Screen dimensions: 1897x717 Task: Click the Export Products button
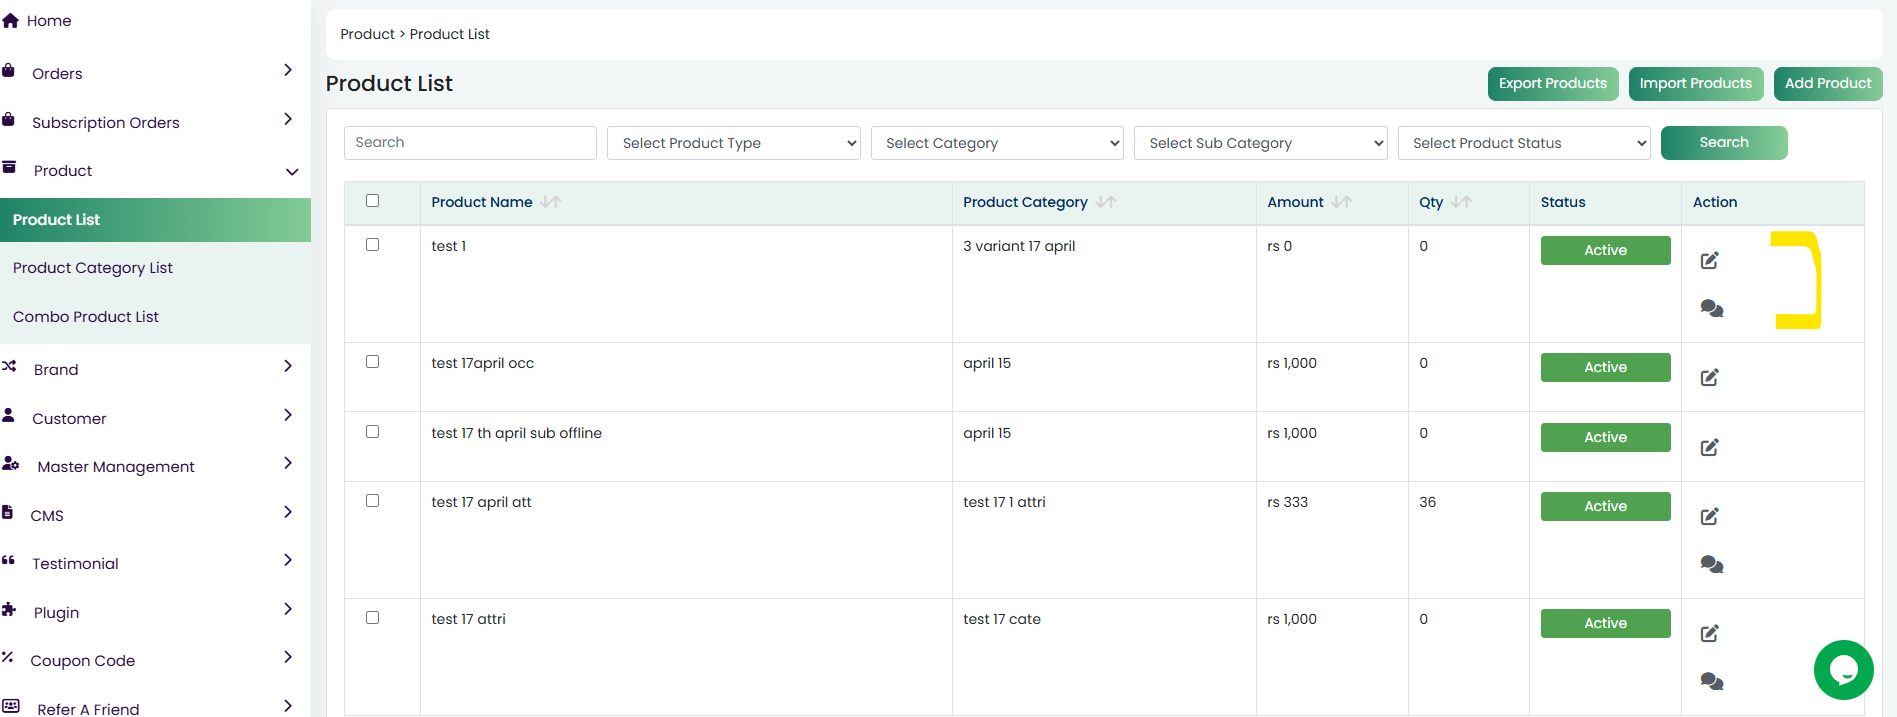point(1553,84)
